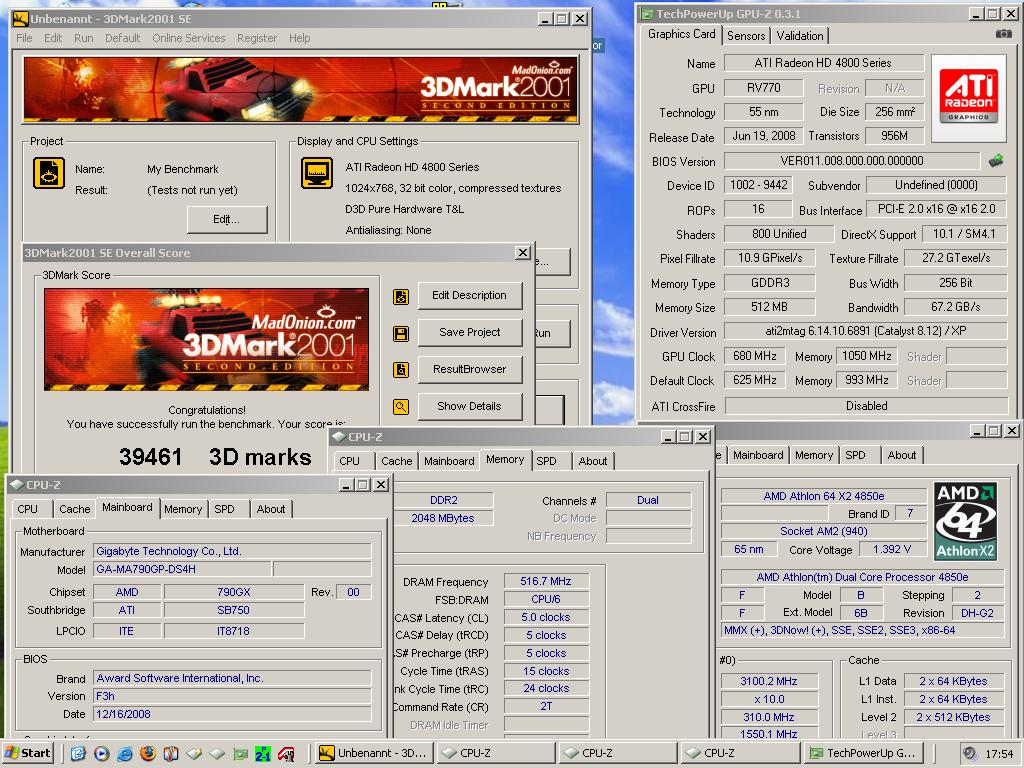Click the BIOS Date value 12/16/2008
Image resolution: width=1024 pixels, height=768 pixels.
pos(232,714)
